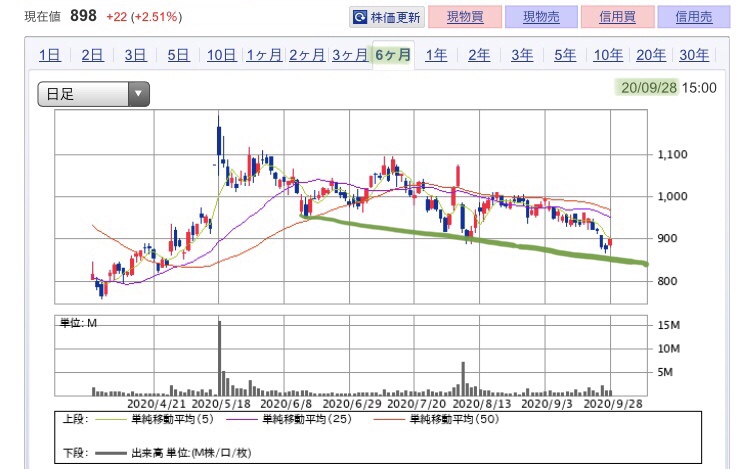Screen dimensions: 737x469
Task: Click the +22 (+2.51%) change value
Action: pos(144,17)
